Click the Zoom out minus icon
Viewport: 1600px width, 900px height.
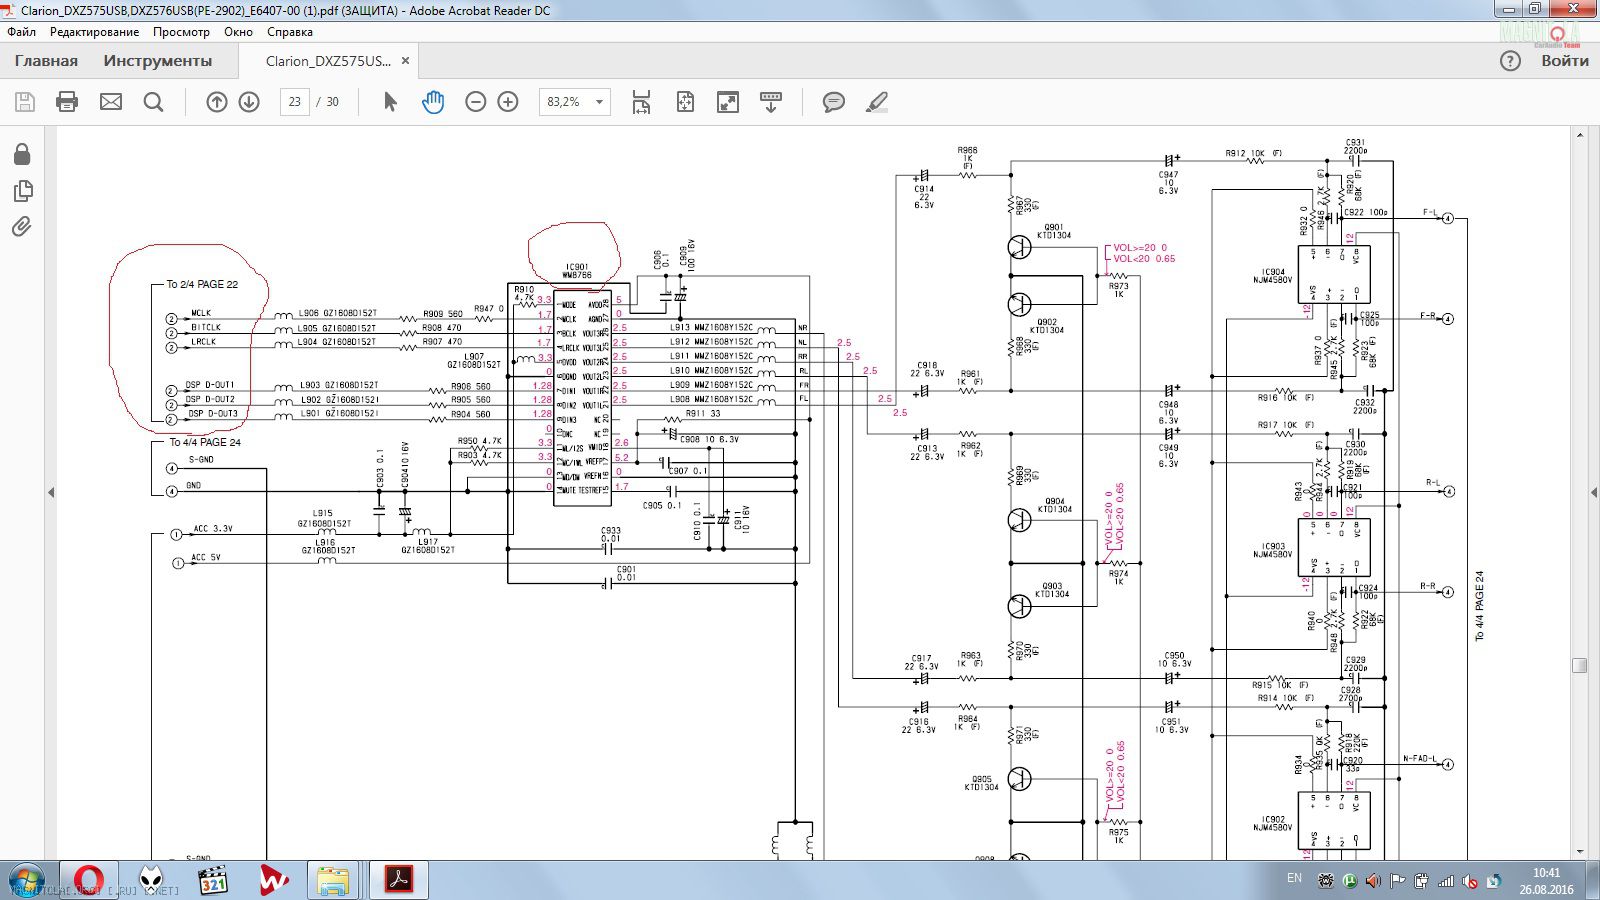click(x=476, y=102)
